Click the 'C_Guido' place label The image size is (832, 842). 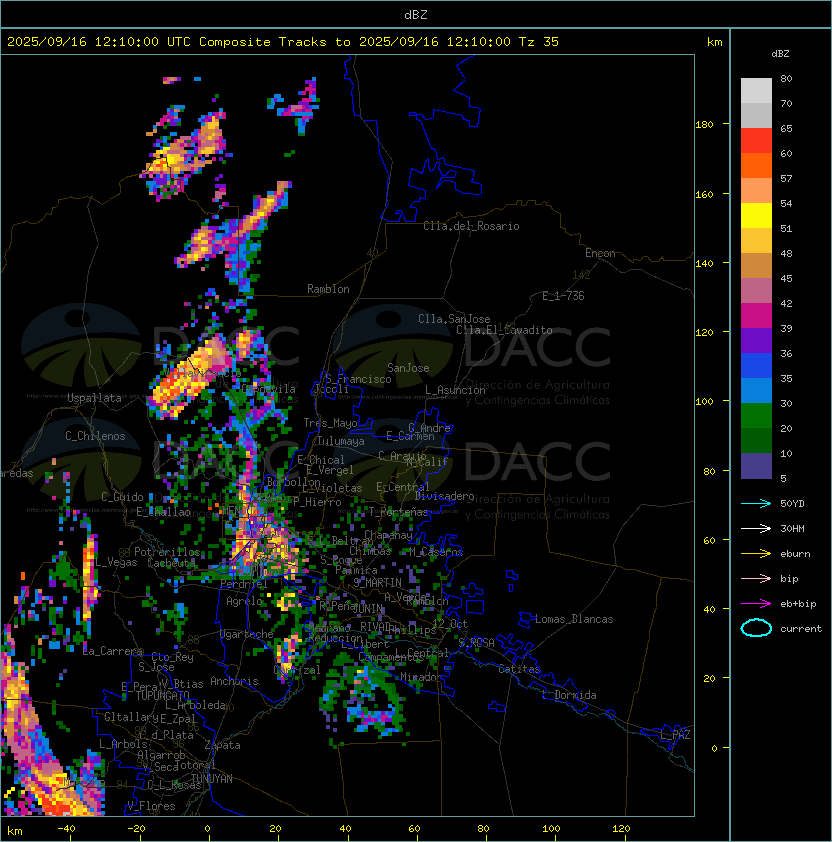pos(122,497)
